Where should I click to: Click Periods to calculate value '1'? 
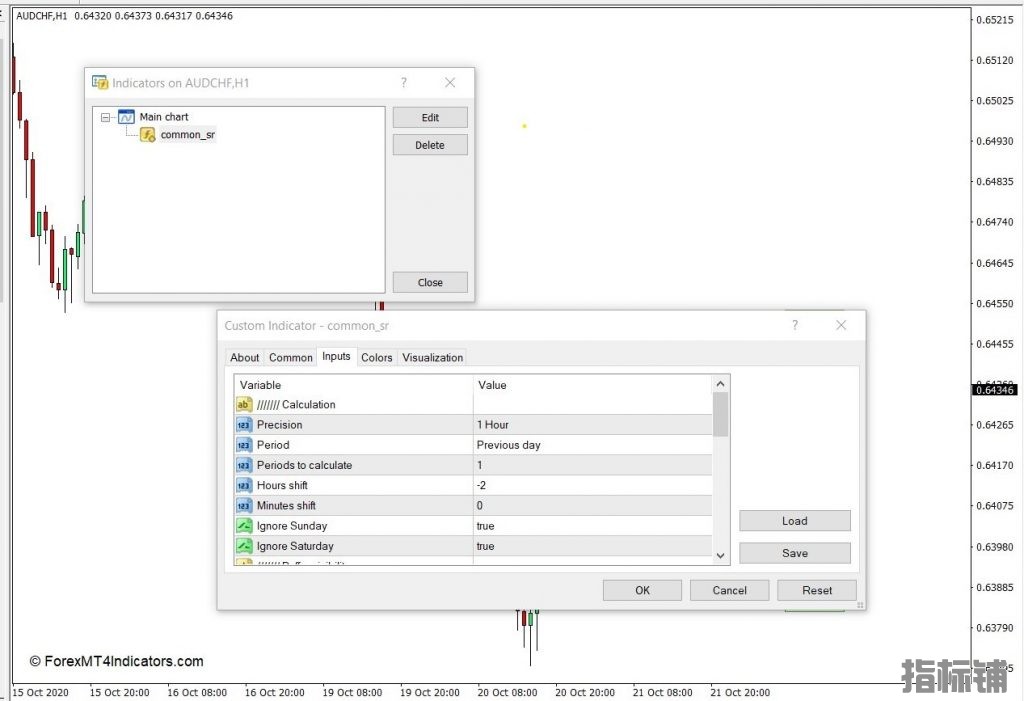click(479, 465)
